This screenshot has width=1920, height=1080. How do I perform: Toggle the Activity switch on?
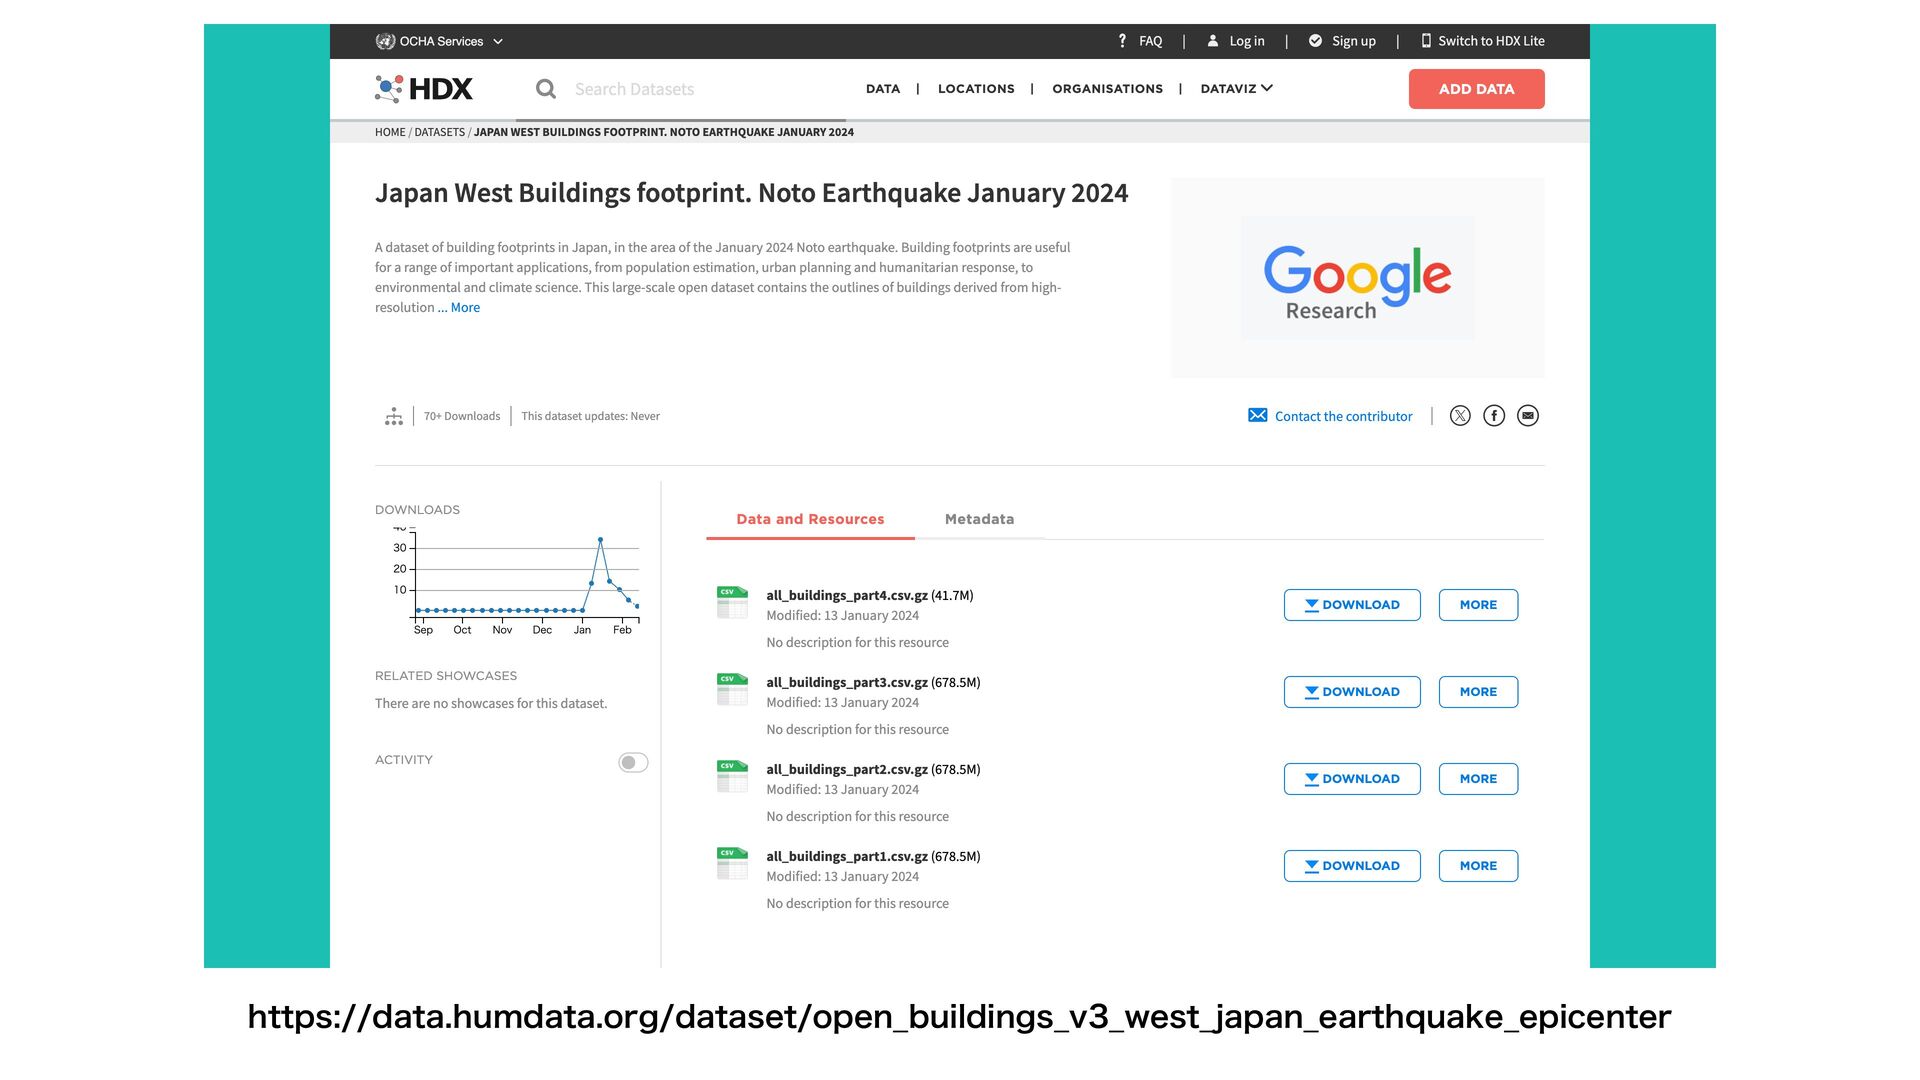tap(633, 763)
